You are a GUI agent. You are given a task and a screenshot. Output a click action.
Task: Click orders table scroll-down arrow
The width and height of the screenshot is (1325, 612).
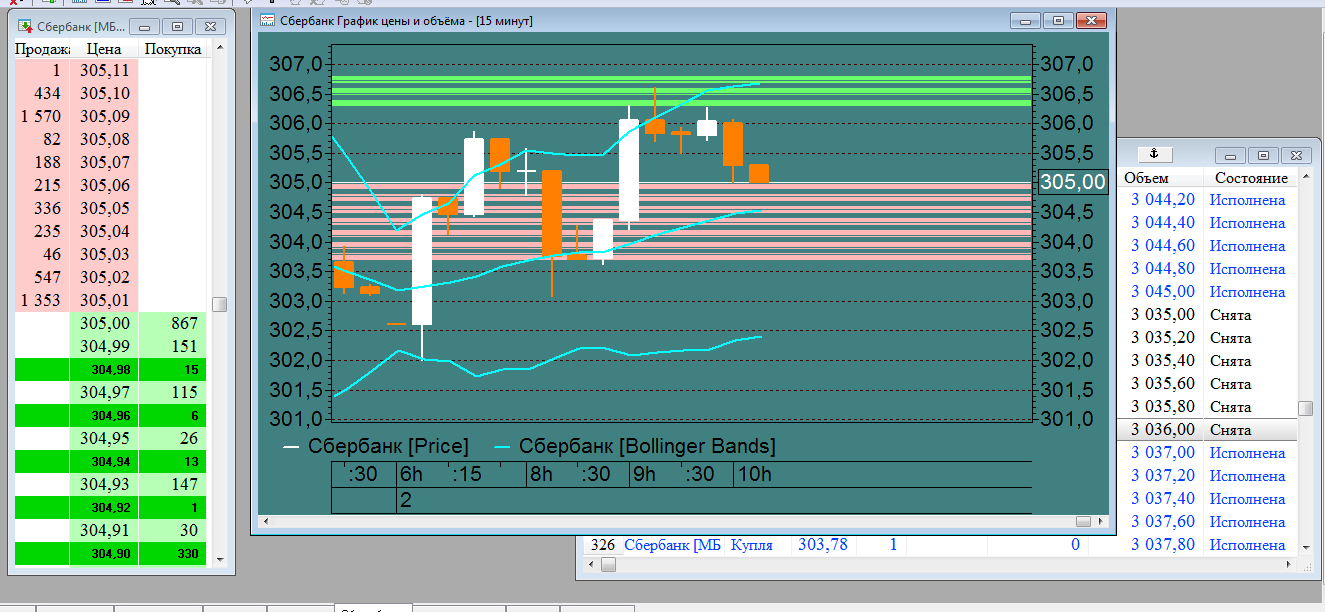1305,547
